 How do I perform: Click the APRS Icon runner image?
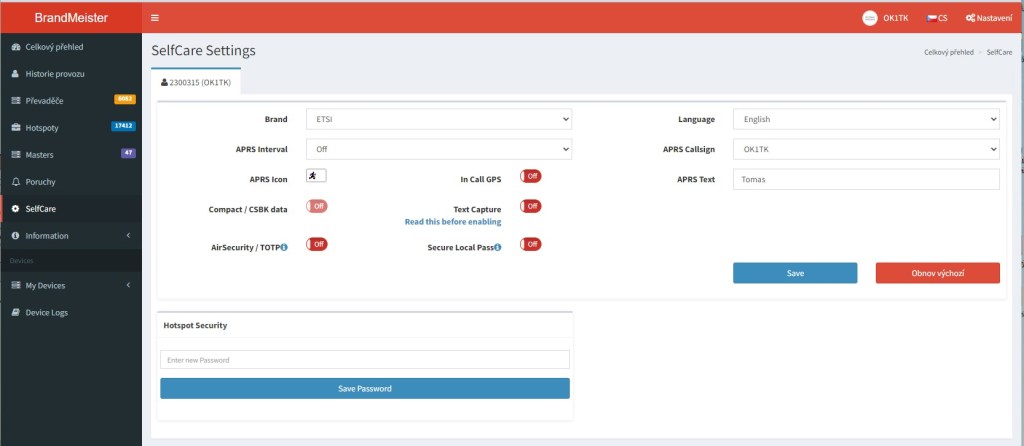click(x=315, y=176)
